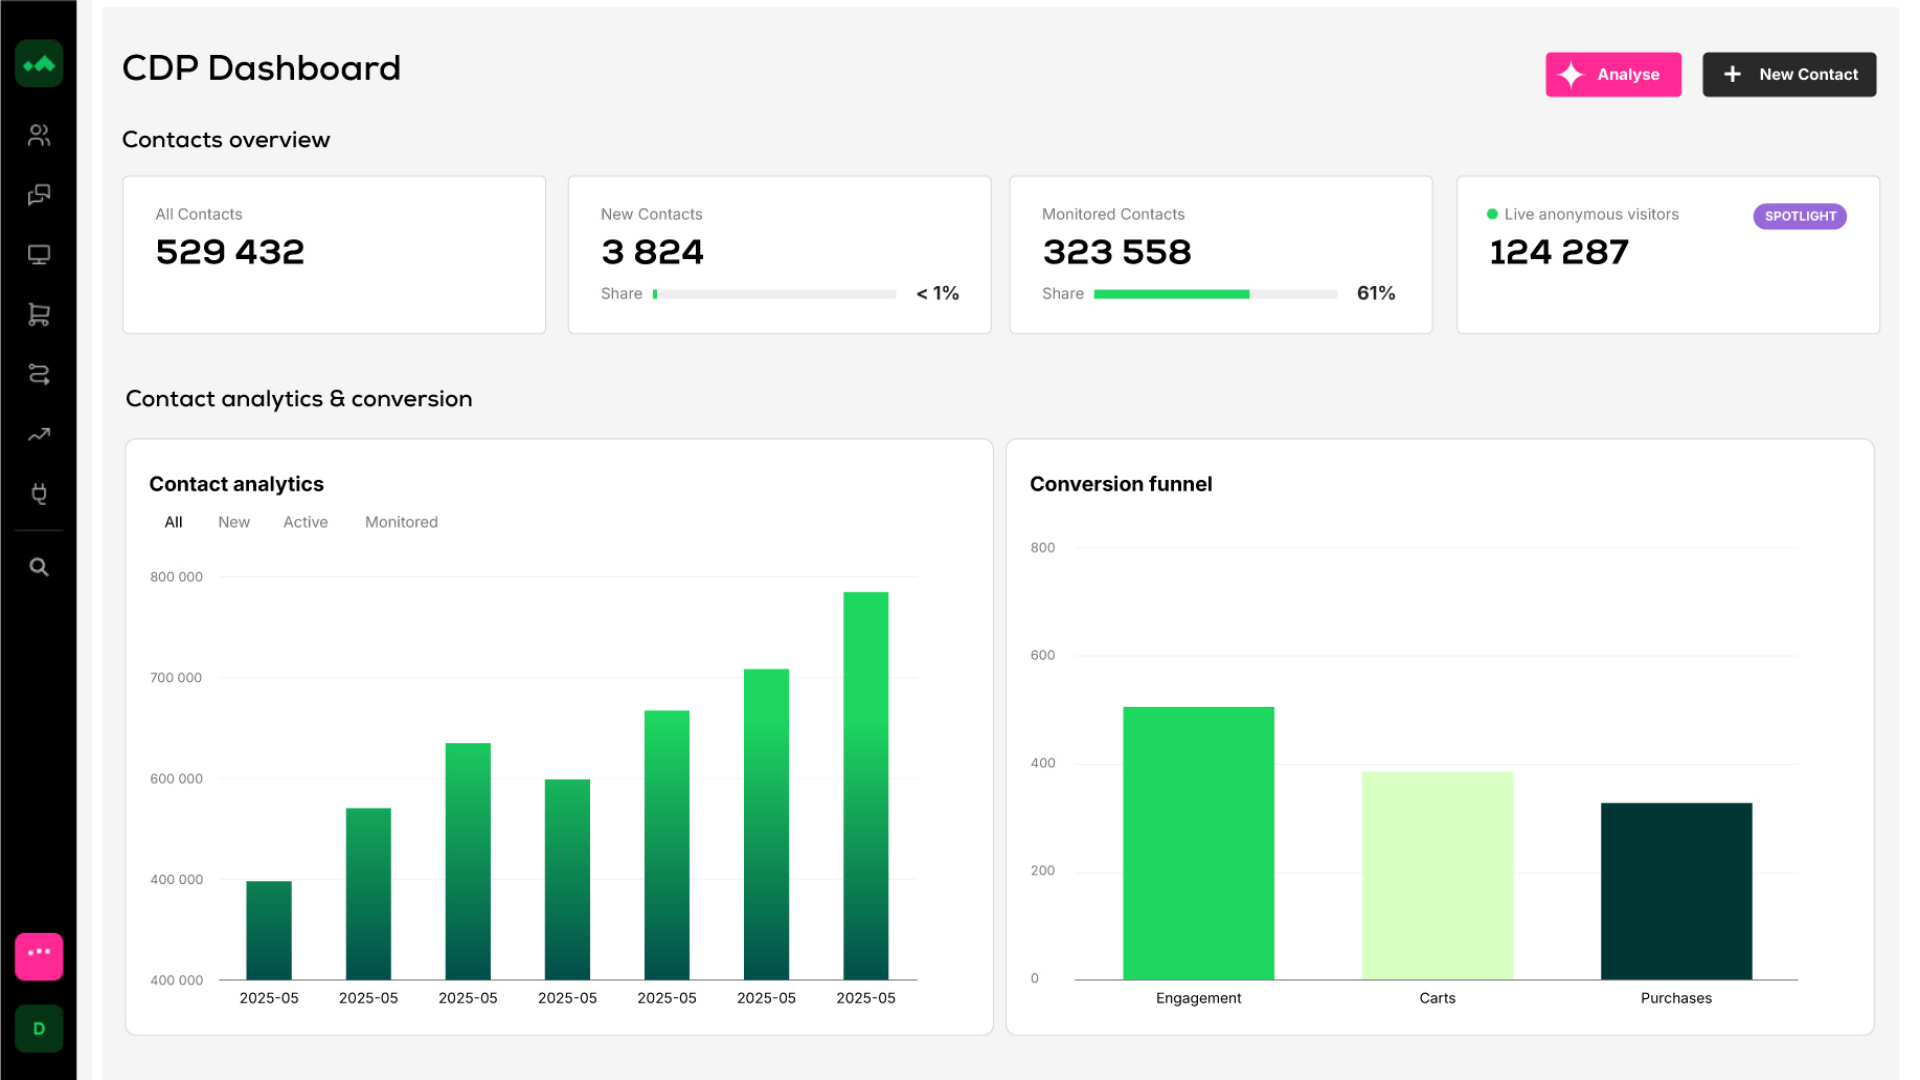This screenshot has width=1920, height=1080.
Task: Click the Purchases axis label
Action: (1676, 998)
